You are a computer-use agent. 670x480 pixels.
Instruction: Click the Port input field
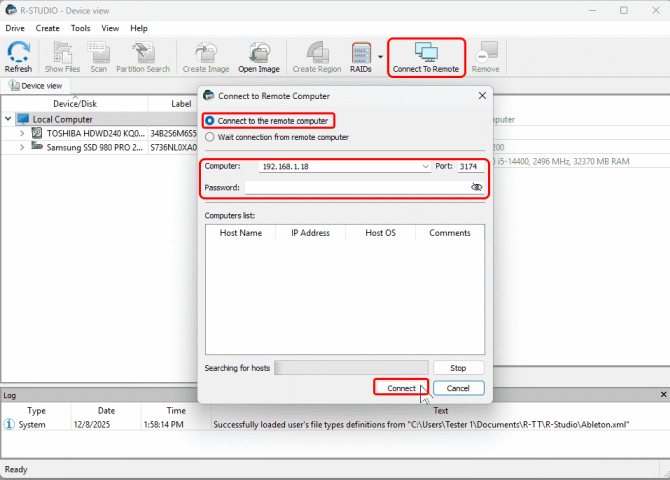click(471, 167)
